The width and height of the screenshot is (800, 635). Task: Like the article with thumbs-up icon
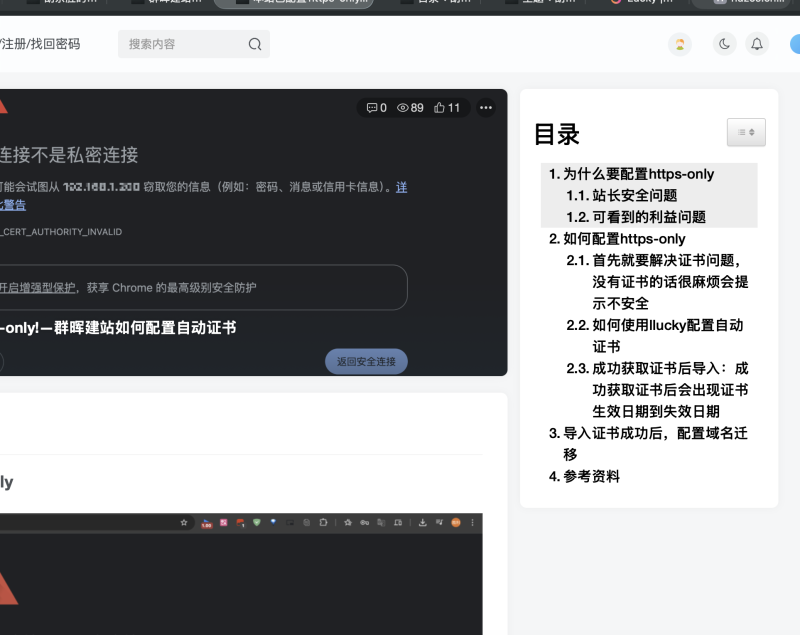point(440,108)
